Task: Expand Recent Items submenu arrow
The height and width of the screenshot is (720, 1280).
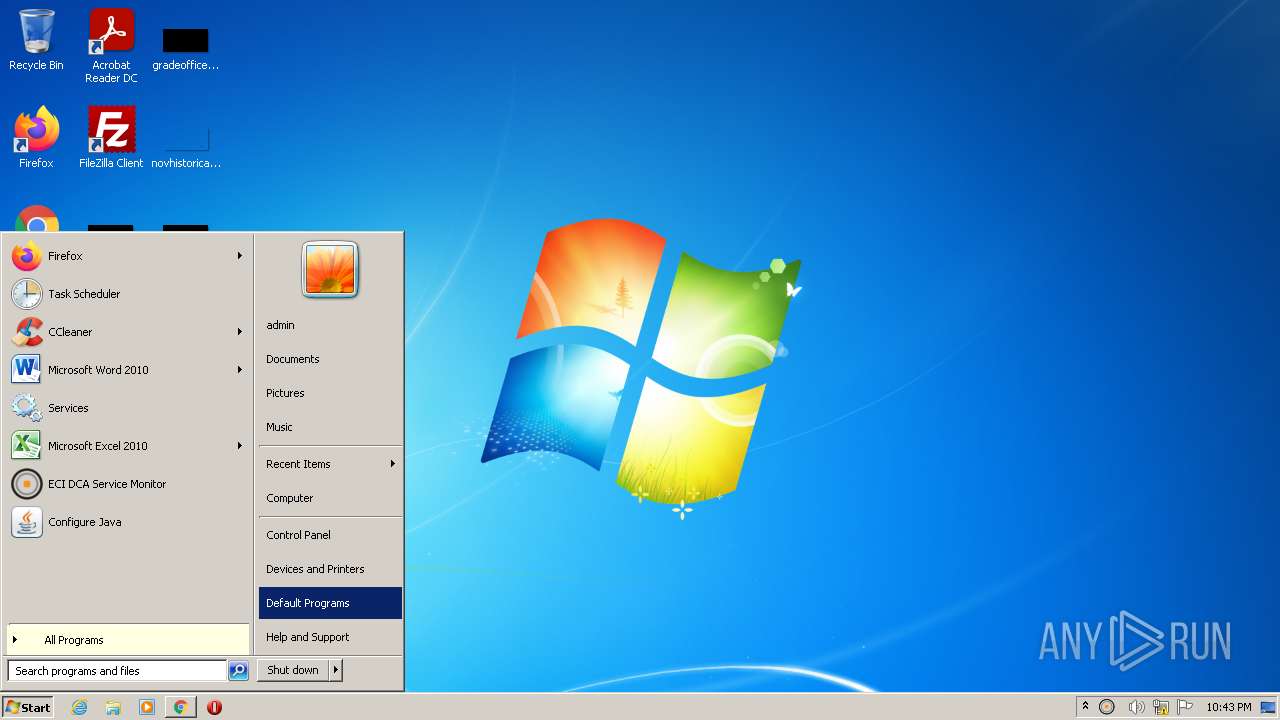Action: coord(393,464)
